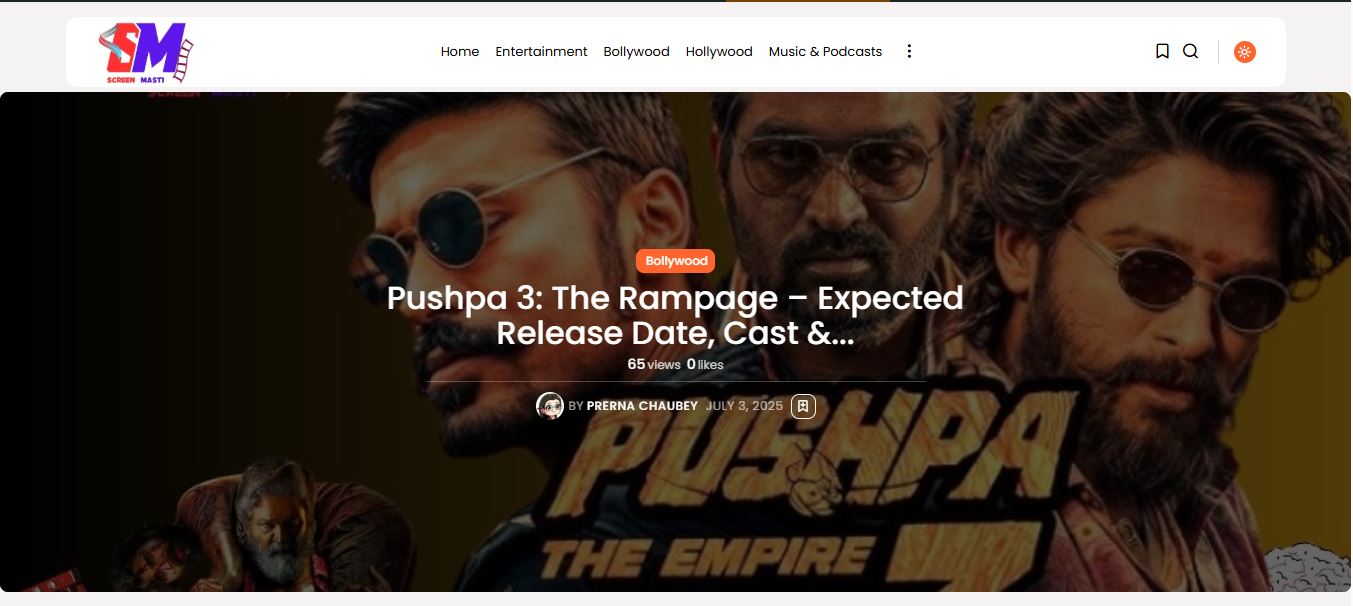Open author Prerna Chaubey's profile link
The width and height of the screenshot is (1353, 606).
coord(642,406)
